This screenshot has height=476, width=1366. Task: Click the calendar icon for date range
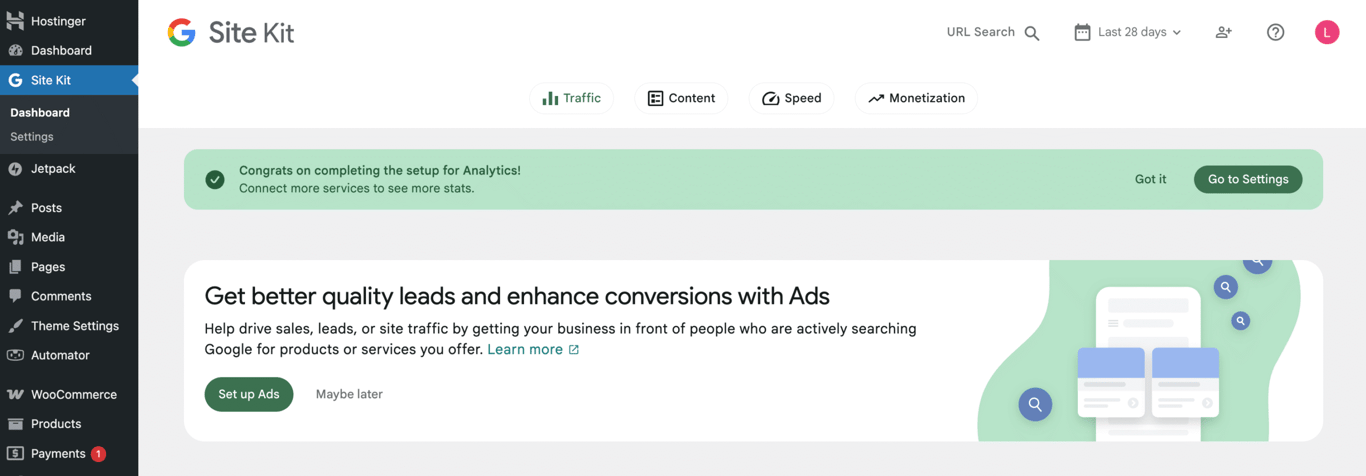1082,32
